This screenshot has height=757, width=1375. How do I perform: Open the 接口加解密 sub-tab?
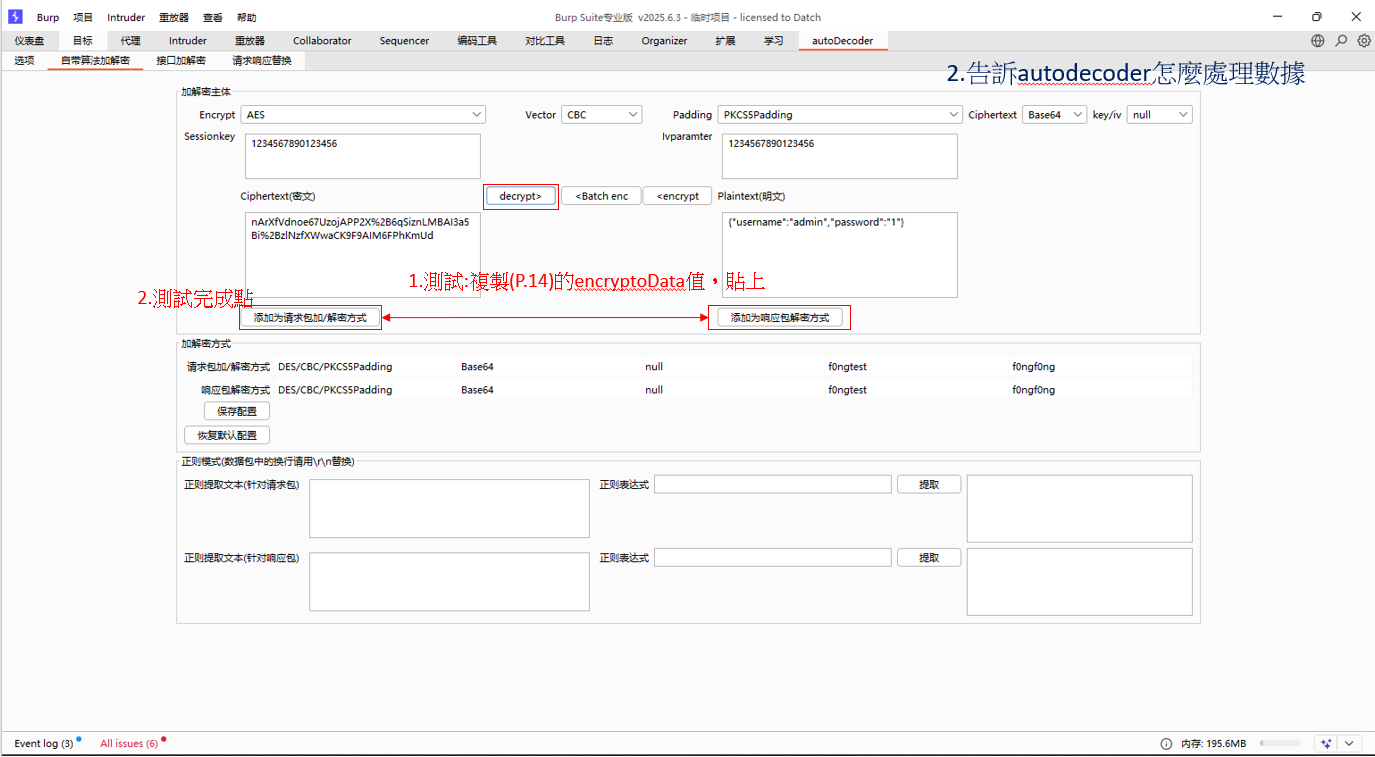pos(181,61)
